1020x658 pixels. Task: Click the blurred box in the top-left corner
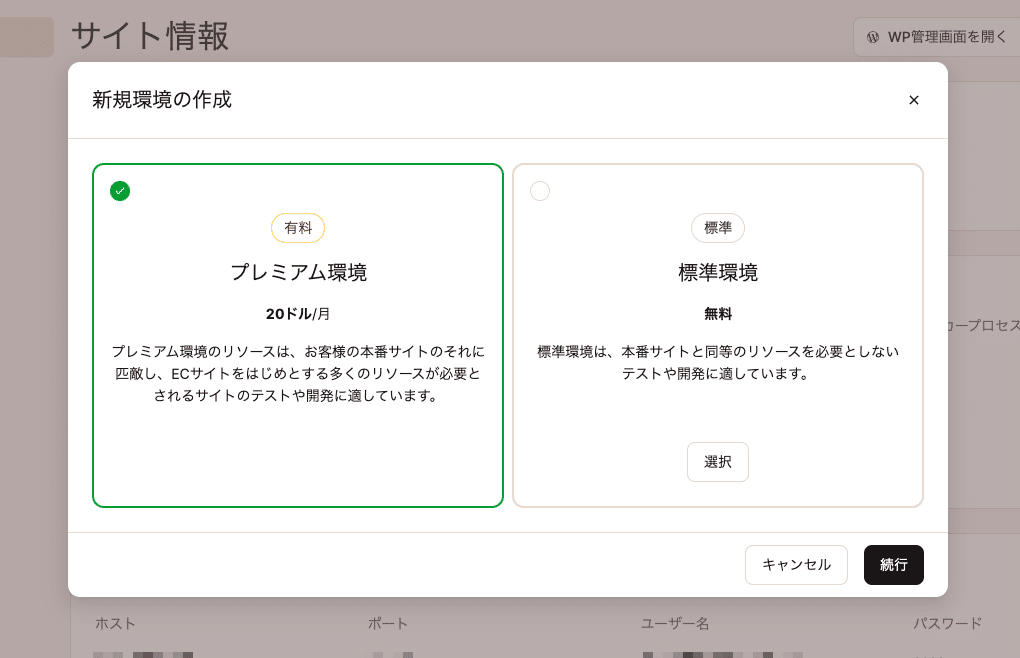point(26,37)
